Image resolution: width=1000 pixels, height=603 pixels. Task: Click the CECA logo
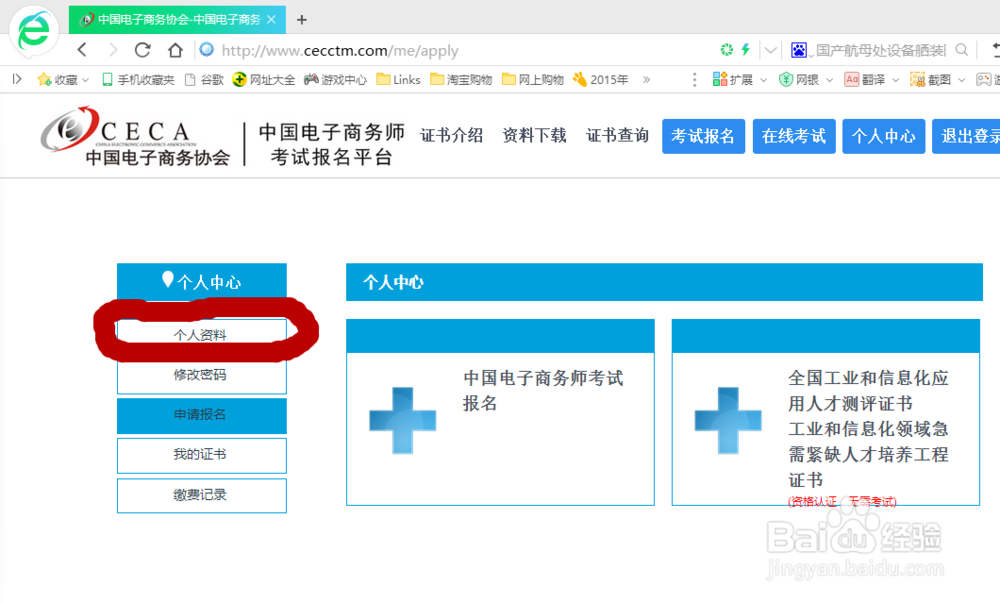(135, 136)
